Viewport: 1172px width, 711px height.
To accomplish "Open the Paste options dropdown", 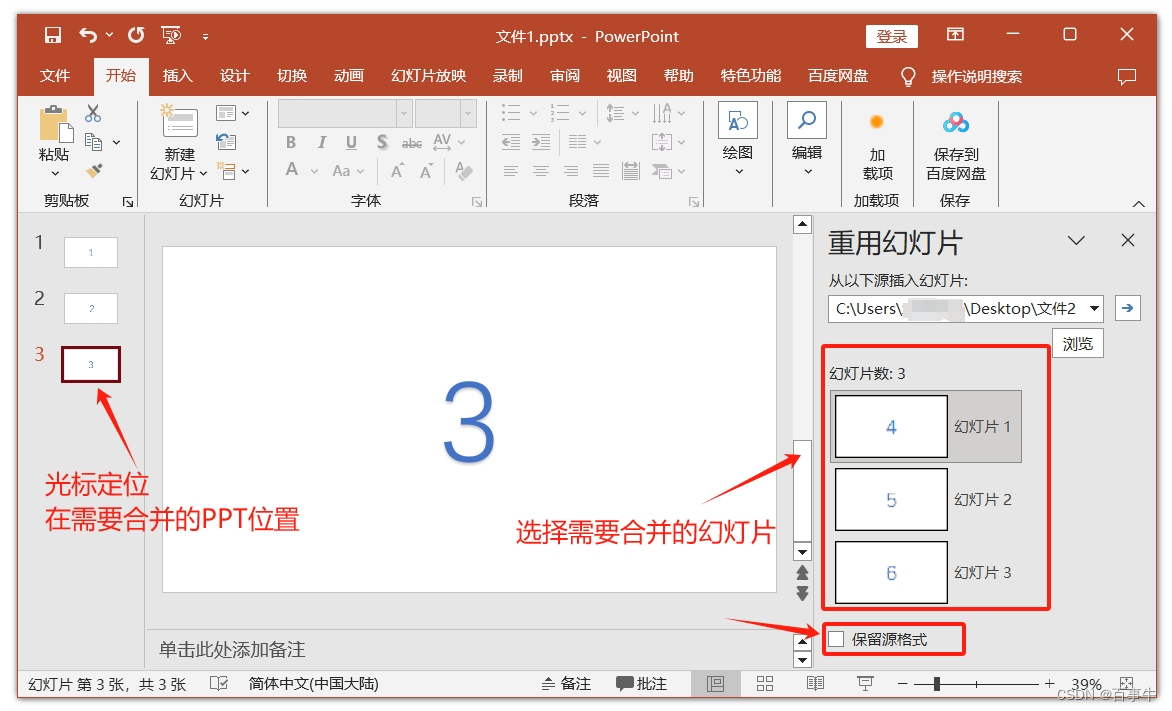I will (55, 173).
